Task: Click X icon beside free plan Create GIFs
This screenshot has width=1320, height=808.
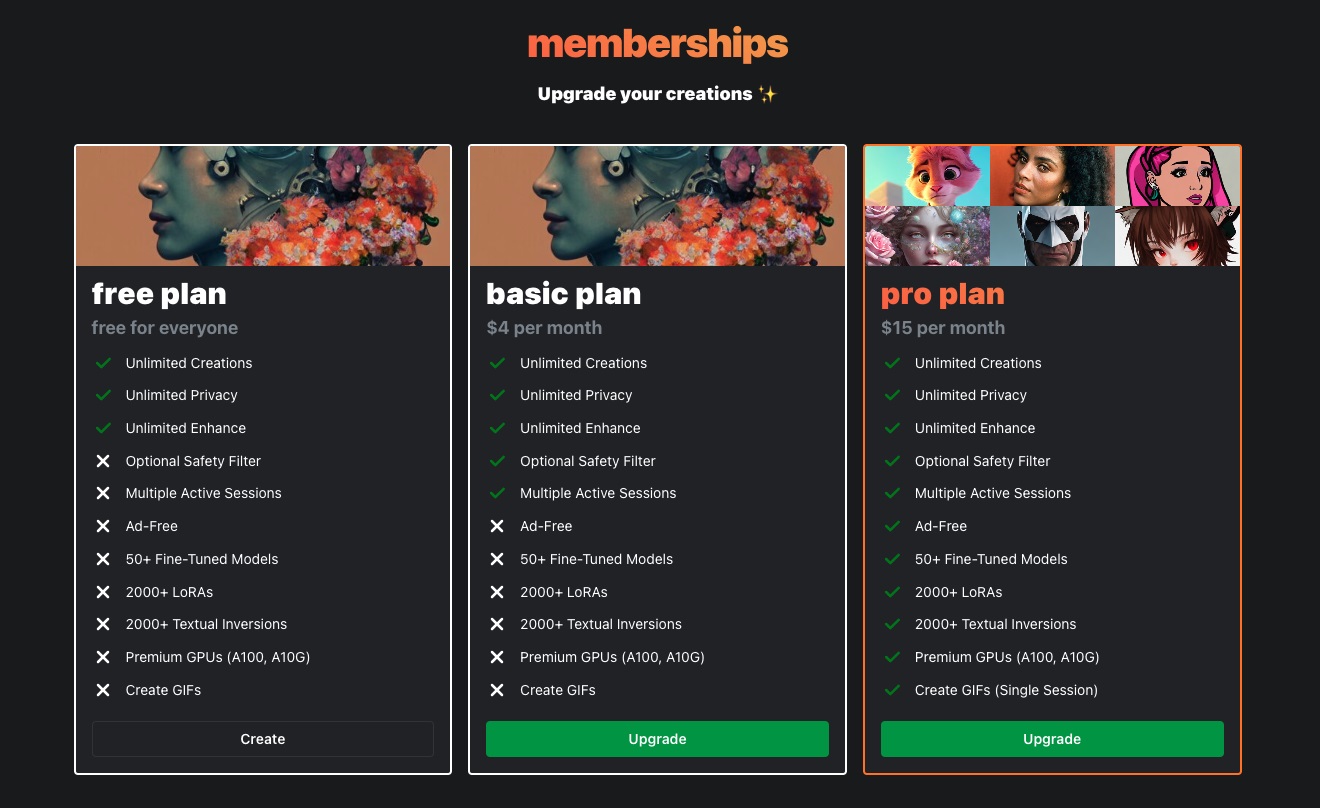Action: pyautogui.click(x=102, y=690)
